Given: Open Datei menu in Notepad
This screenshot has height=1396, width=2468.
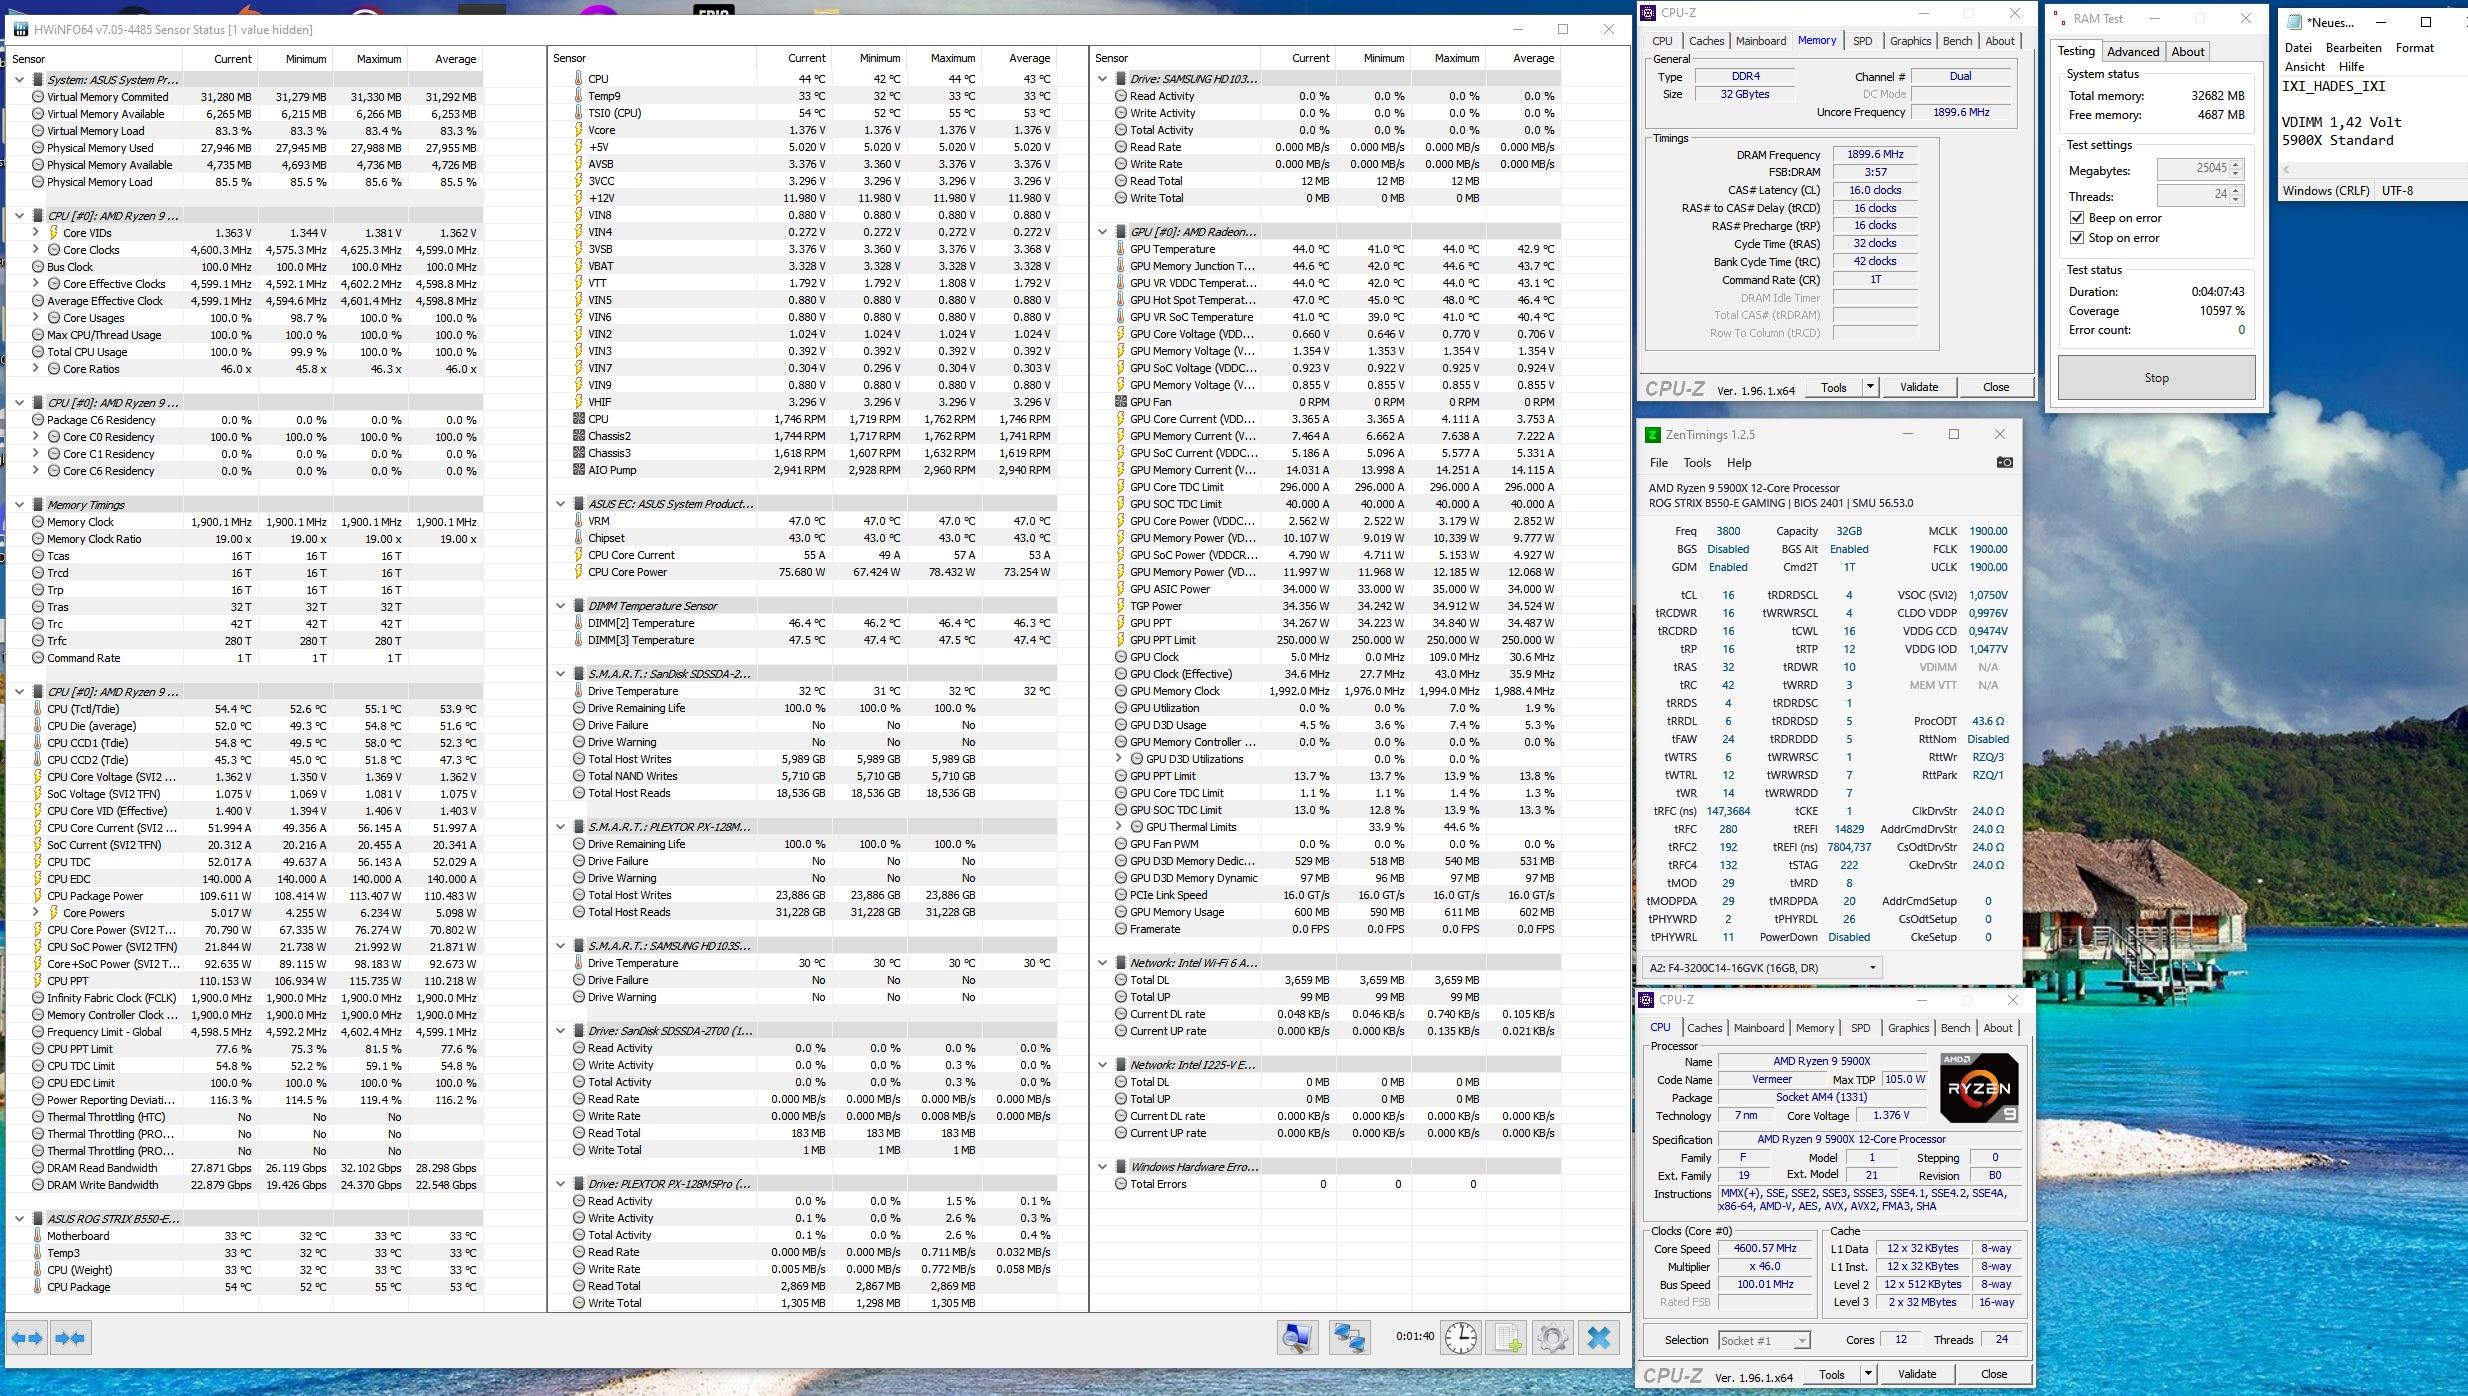Looking at the screenshot, I should point(2298,48).
